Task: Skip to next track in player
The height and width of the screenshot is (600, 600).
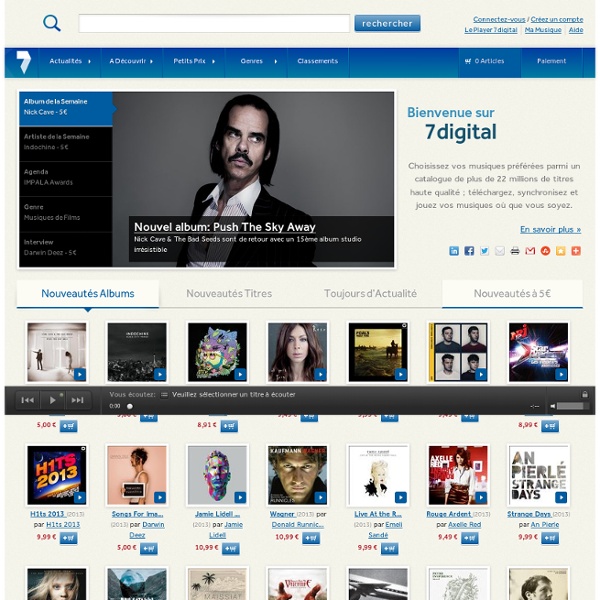Action: [78, 400]
